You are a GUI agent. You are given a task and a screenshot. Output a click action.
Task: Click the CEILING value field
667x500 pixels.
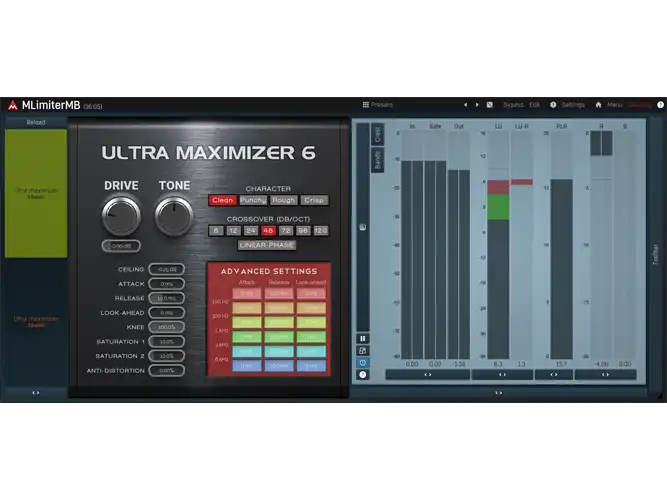(167, 269)
